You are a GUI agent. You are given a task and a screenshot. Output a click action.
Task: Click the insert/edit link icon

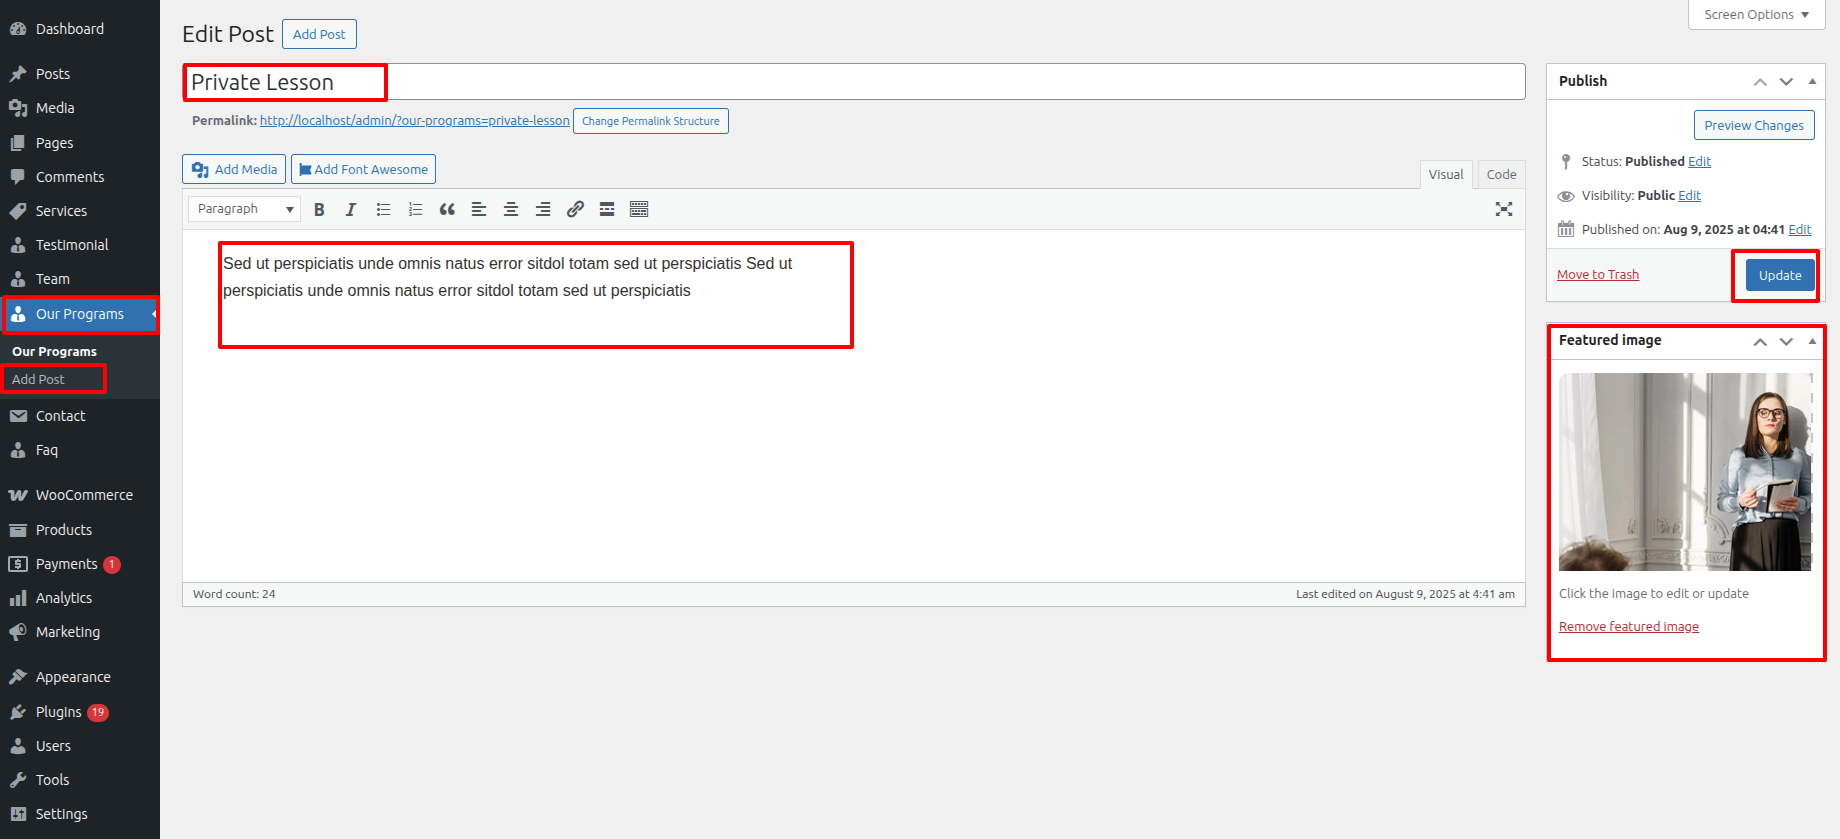pos(575,209)
